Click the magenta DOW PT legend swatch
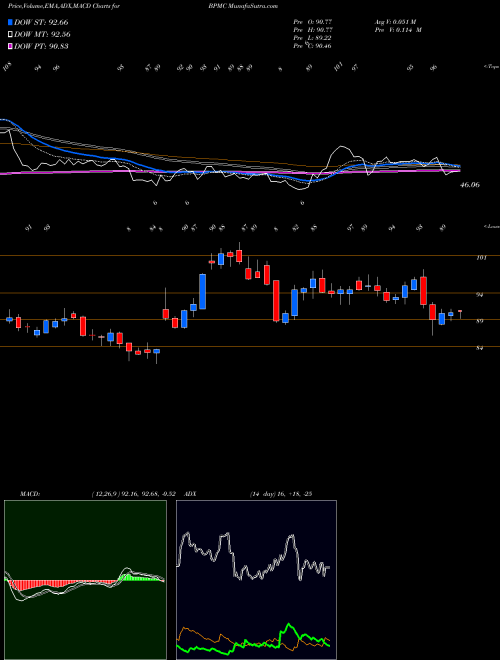Image resolution: width=500 pixels, height=660 pixels. point(11,46)
